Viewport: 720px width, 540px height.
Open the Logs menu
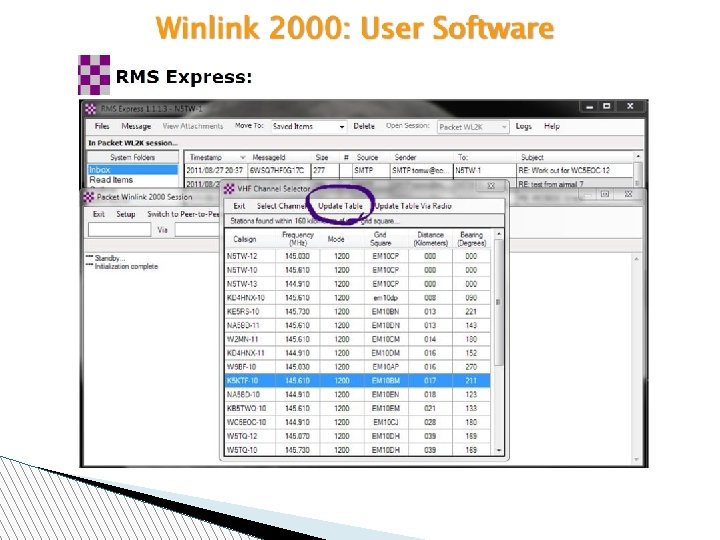(523, 126)
